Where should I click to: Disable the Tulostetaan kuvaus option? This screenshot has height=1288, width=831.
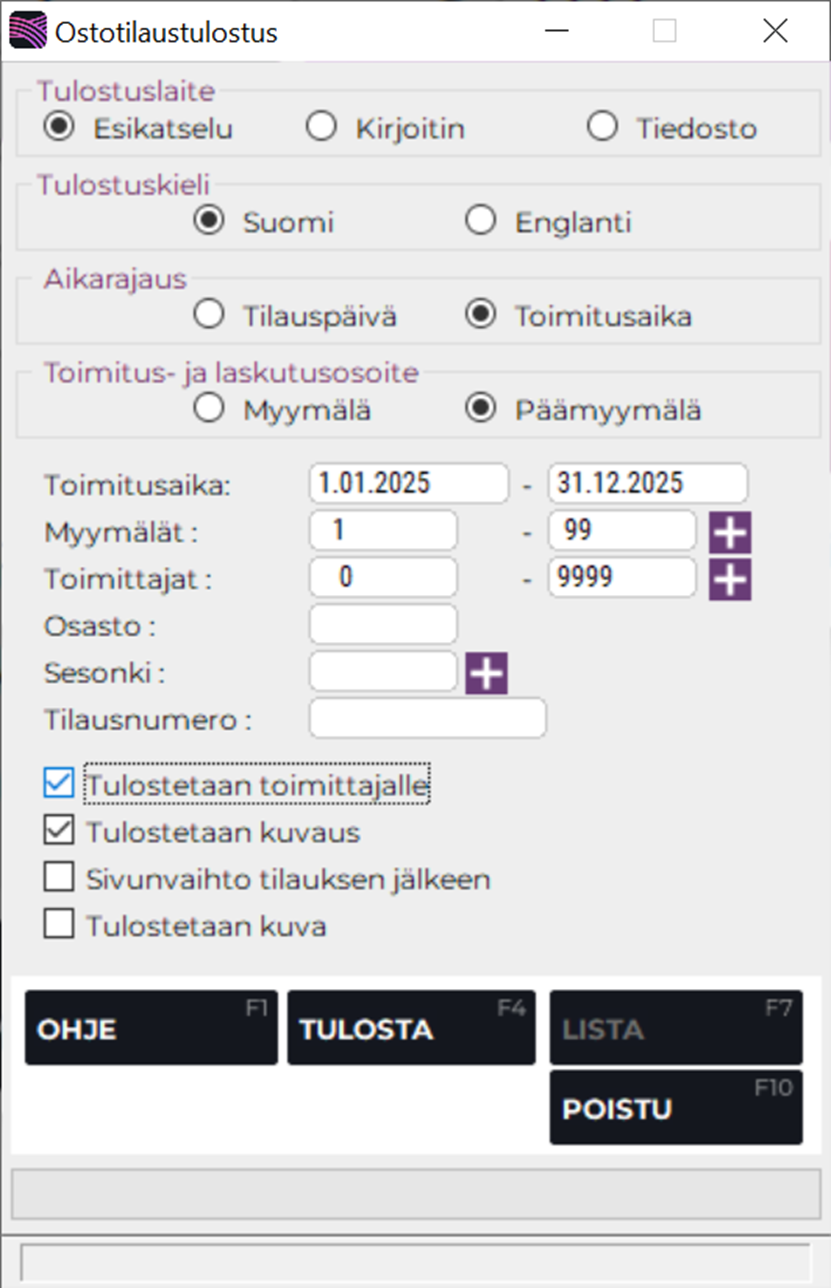(x=59, y=831)
